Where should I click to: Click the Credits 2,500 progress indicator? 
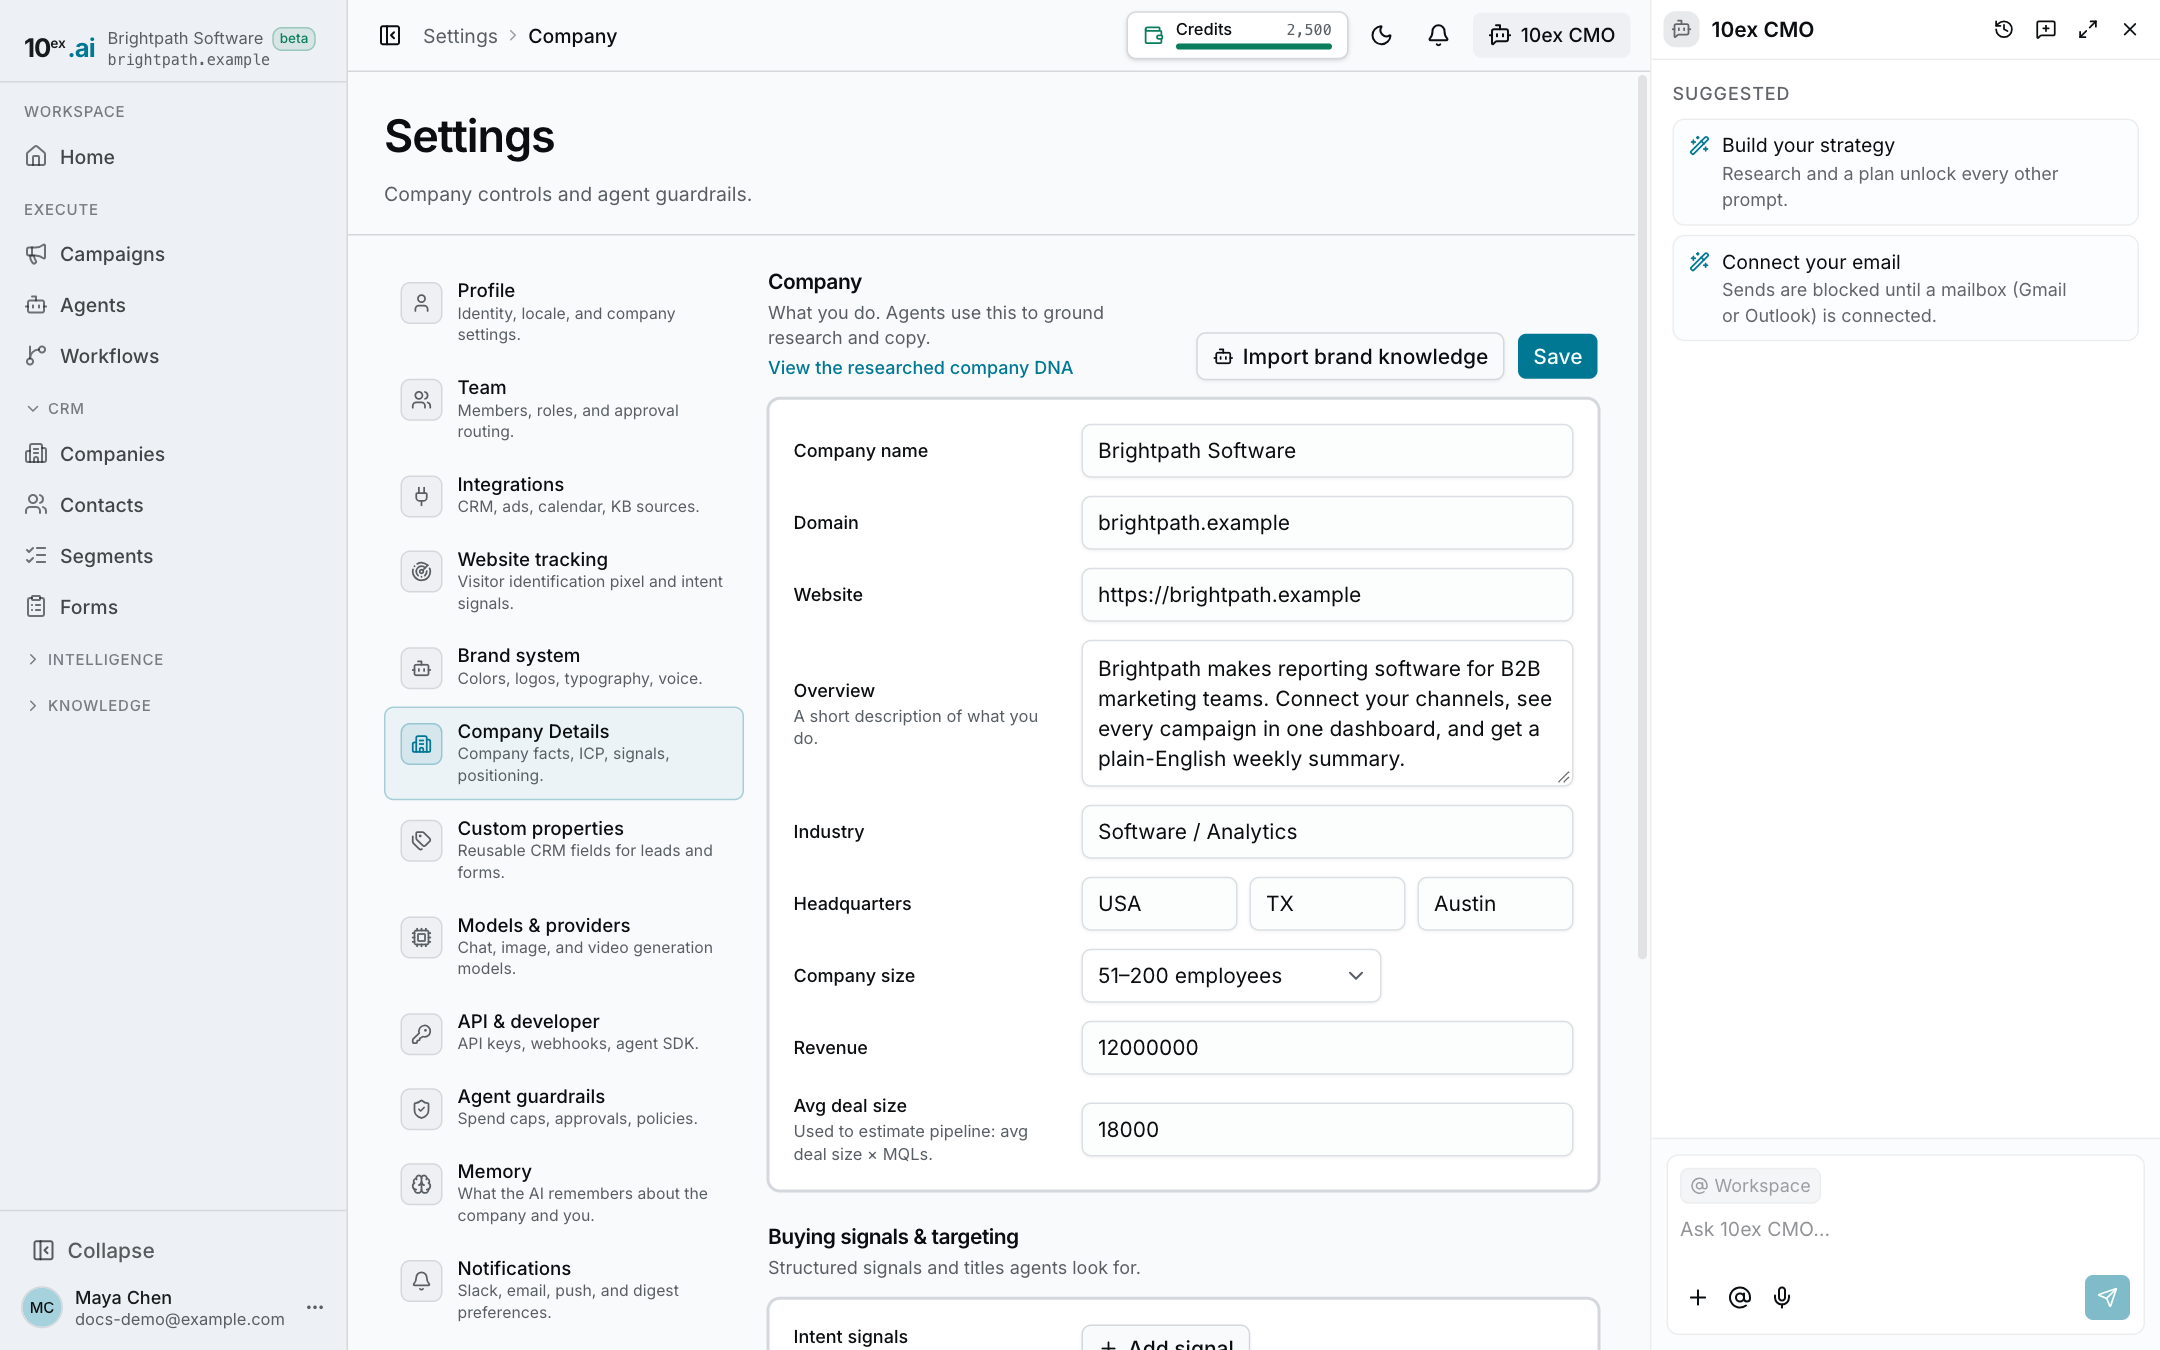[x=1237, y=35]
